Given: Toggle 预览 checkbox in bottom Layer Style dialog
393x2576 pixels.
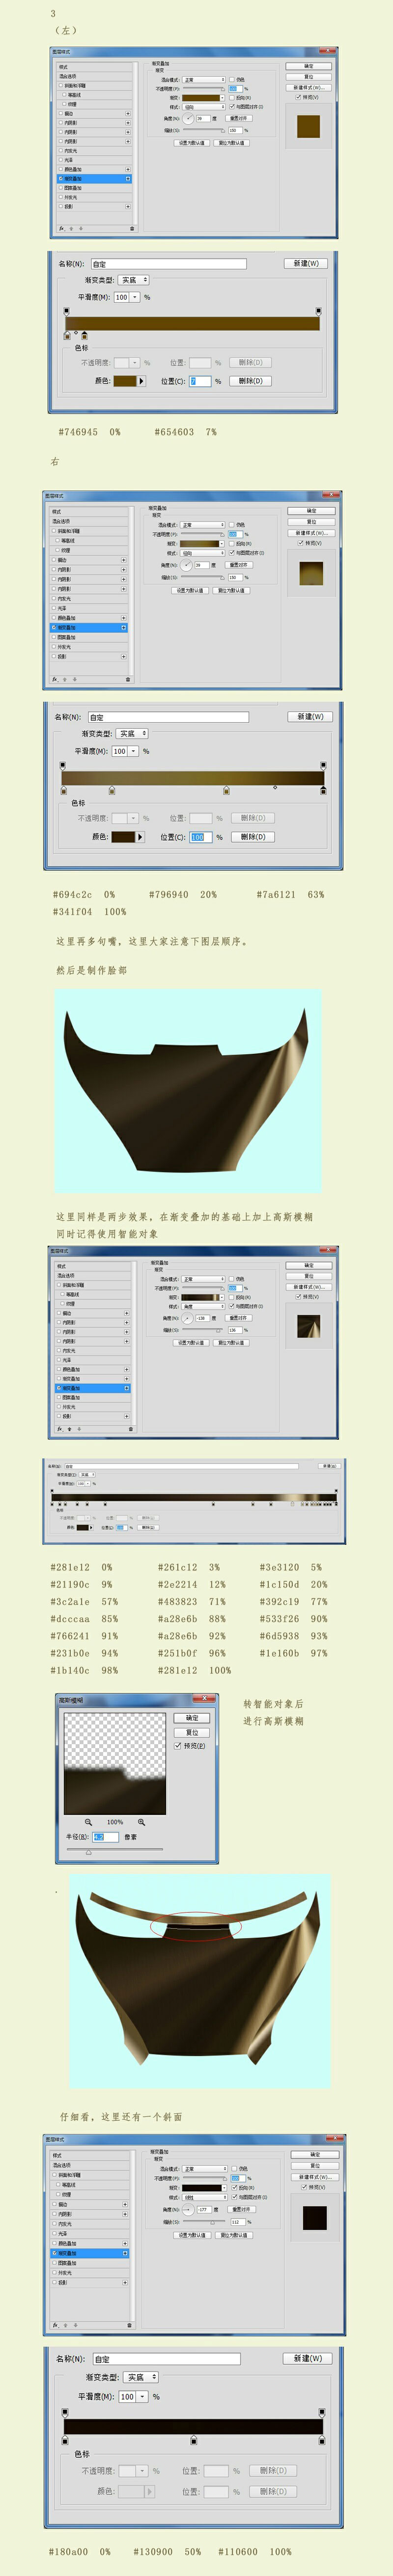Looking at the screenshot, I should [304, 2187].
